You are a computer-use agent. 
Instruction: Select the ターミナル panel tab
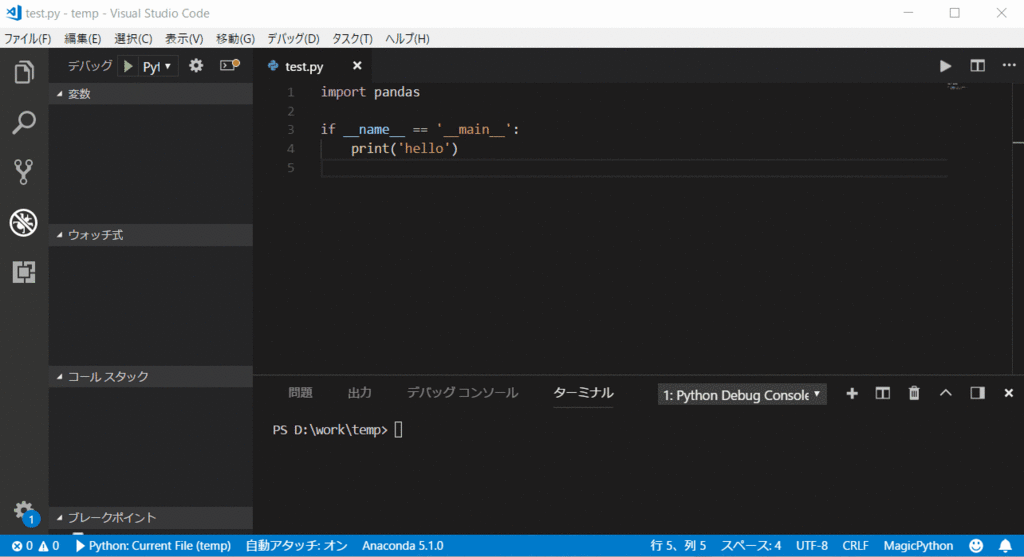pyautogui.click(x=583, y=392)
